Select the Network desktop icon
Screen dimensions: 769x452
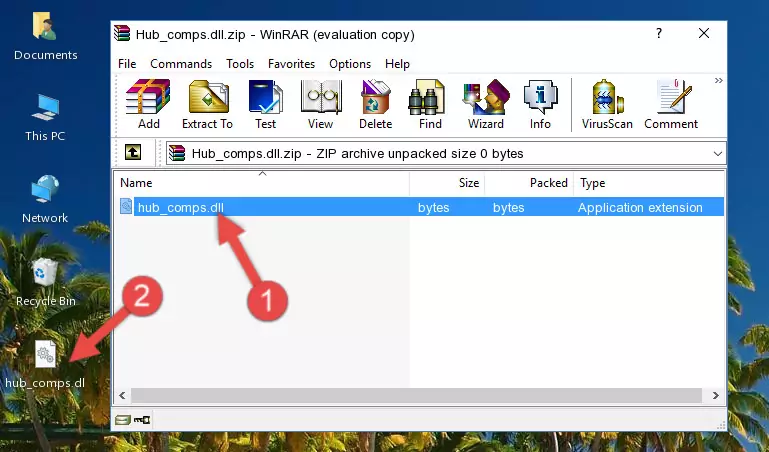45,200
